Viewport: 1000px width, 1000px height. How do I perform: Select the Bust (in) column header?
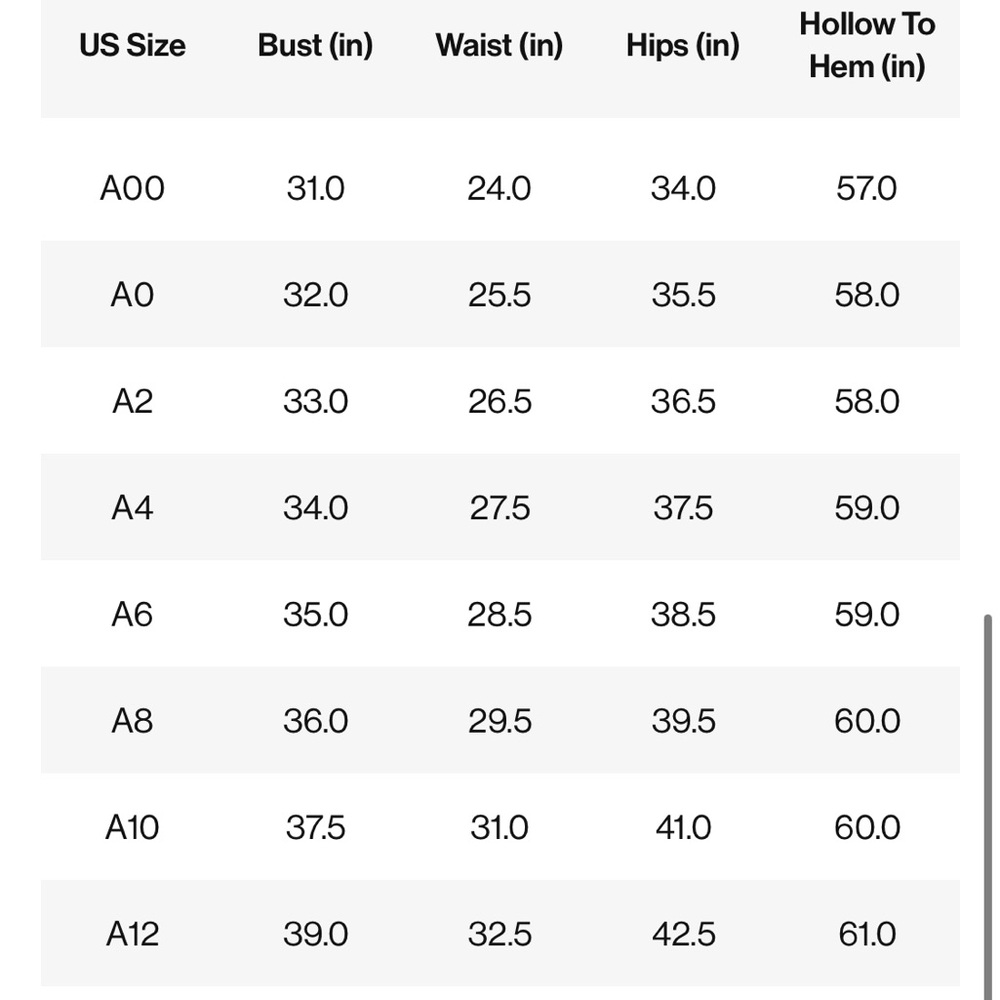315,46
